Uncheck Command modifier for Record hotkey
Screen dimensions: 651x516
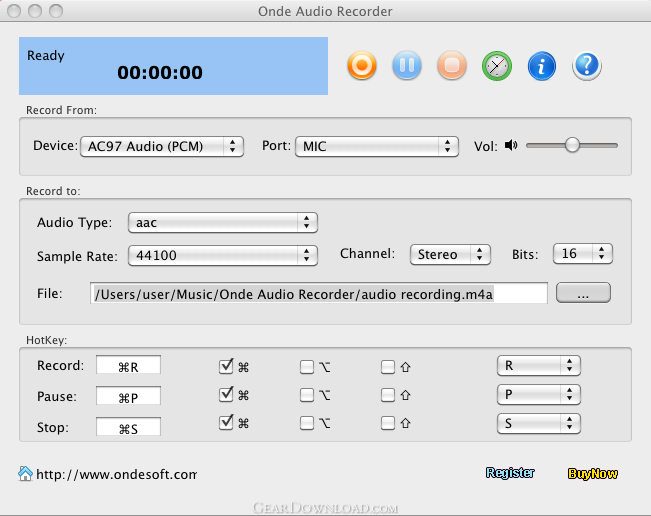(226, 366)
